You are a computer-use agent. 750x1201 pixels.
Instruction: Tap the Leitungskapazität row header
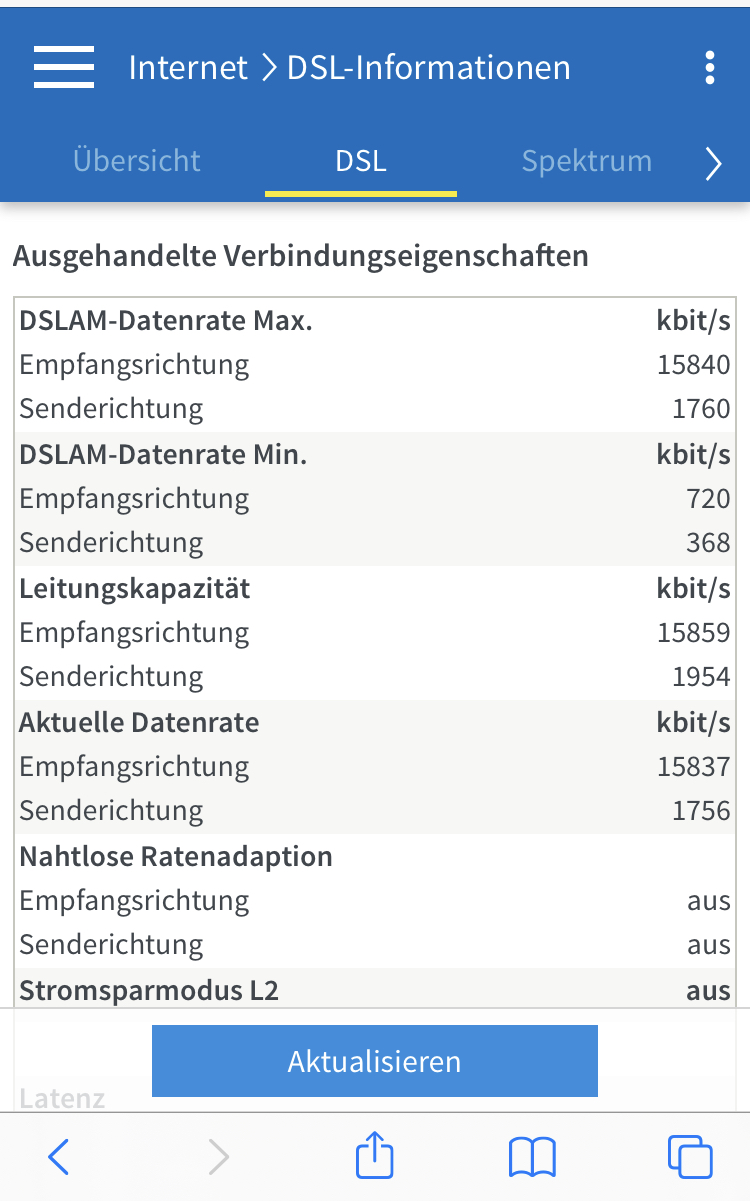tap(375, 588)
